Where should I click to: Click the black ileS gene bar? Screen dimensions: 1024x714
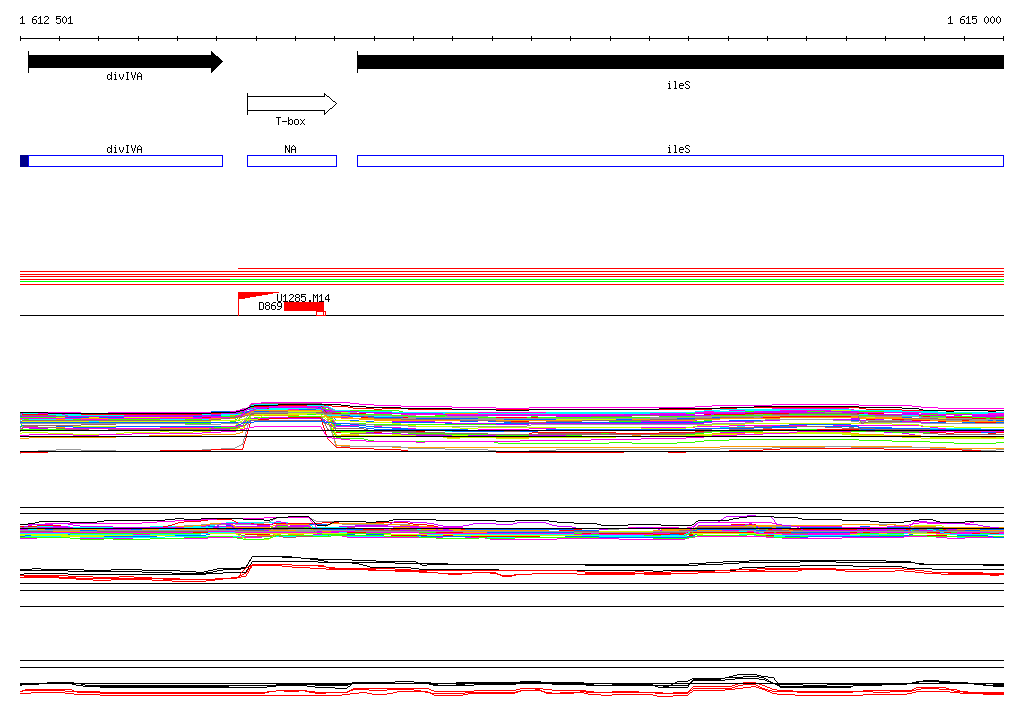680,62
